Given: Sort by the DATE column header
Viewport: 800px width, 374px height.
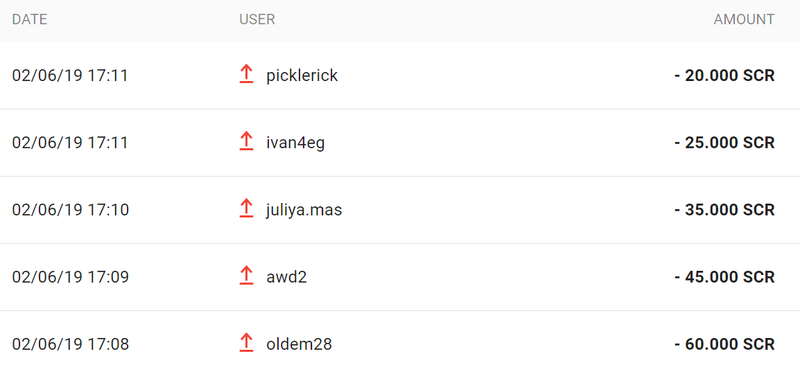Looking at the screenshot, I should (30, 19).
